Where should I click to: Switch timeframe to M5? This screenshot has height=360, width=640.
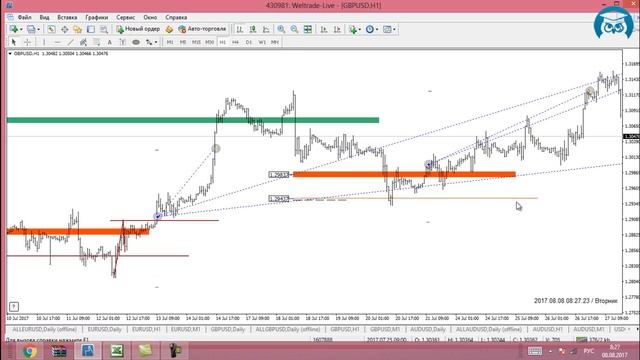[x=183, y=42]
